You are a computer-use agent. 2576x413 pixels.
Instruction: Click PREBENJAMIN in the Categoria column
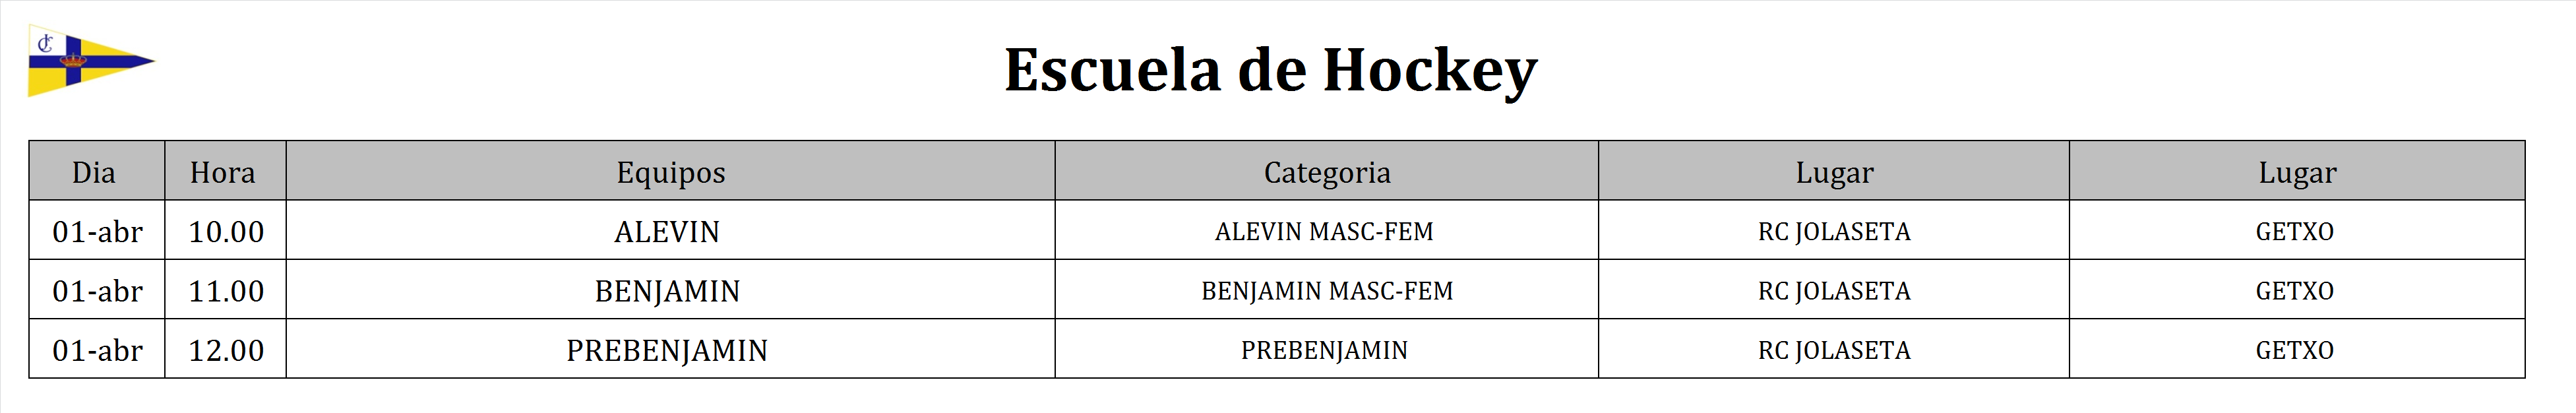pyautogui.click(x=1324, y=350)
